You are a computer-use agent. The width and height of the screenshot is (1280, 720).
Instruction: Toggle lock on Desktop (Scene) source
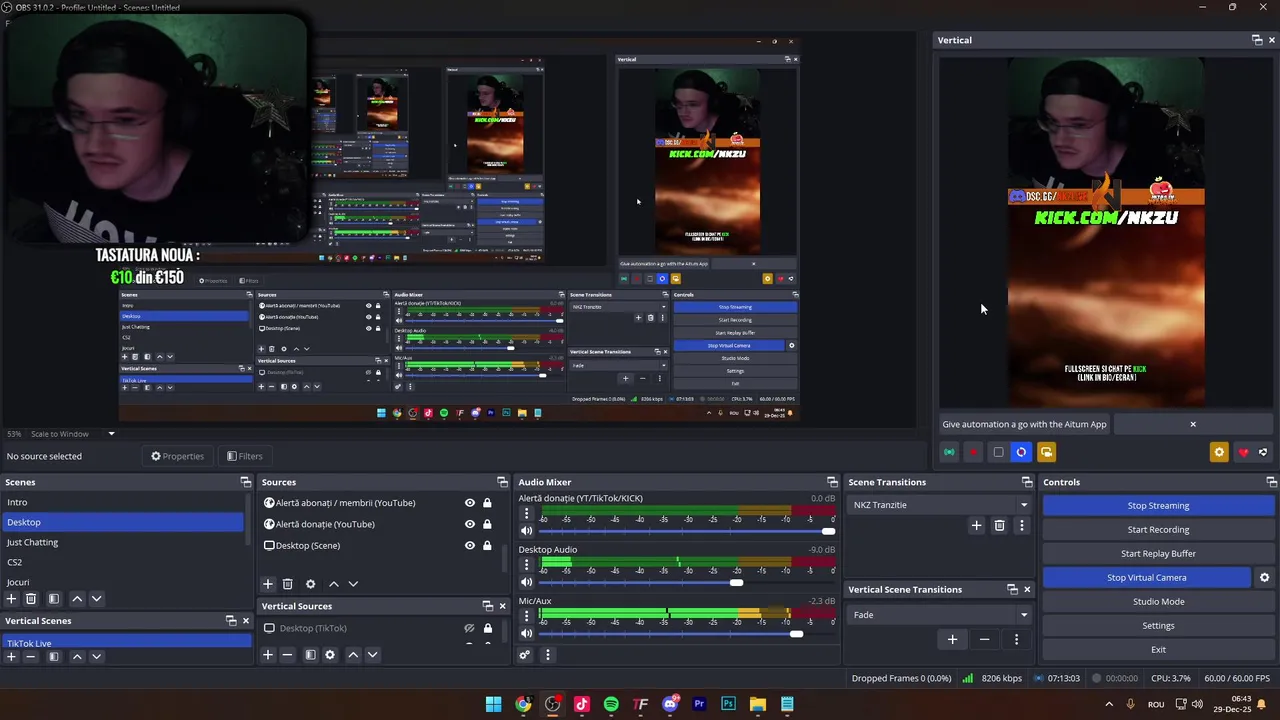click(487, 545)
